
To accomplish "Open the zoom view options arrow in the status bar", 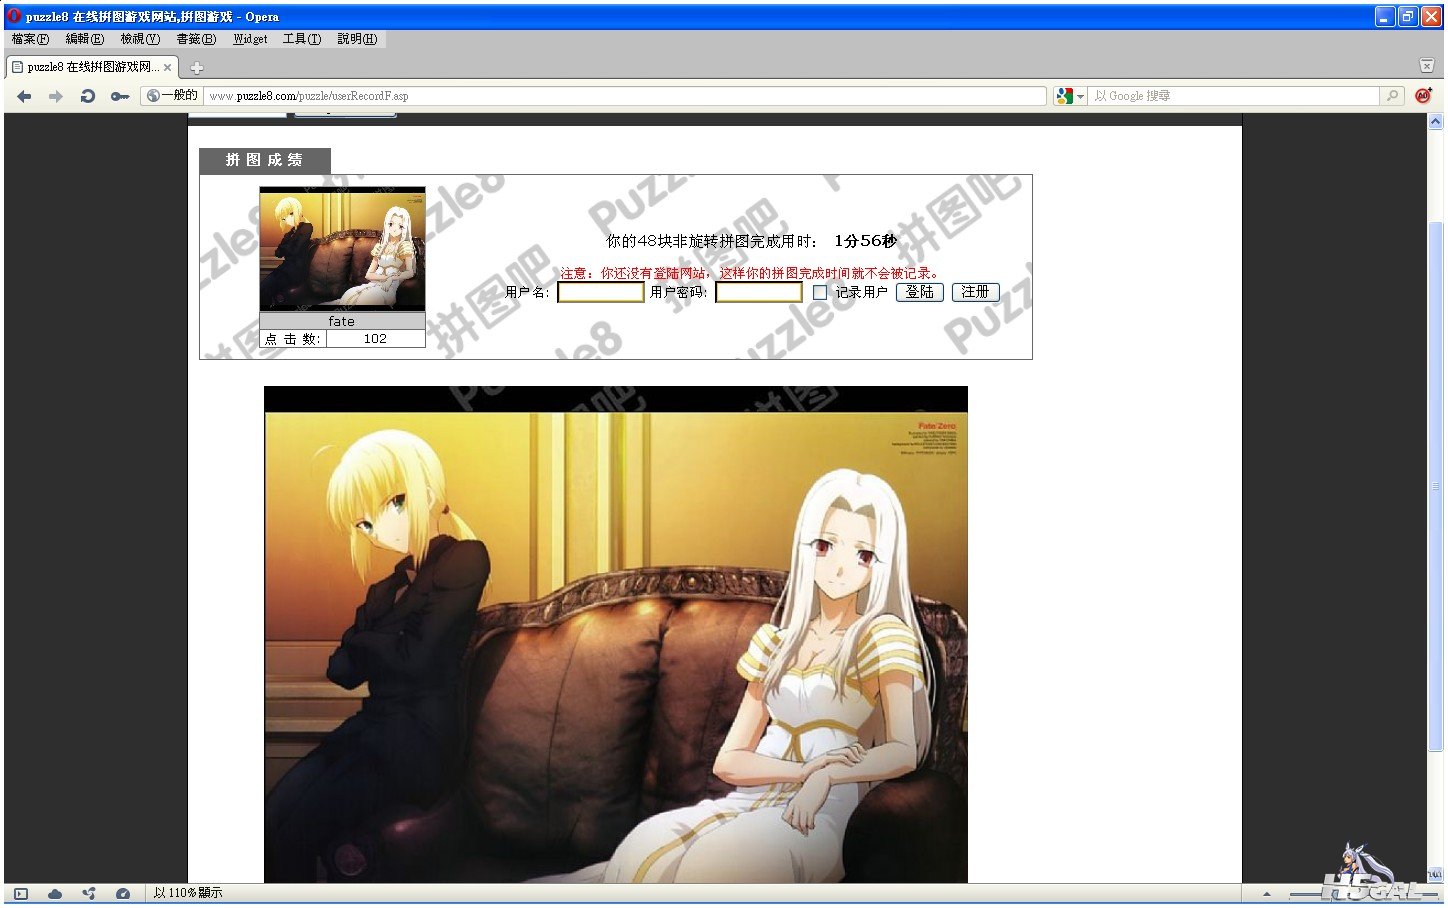I will [1267, 894].
